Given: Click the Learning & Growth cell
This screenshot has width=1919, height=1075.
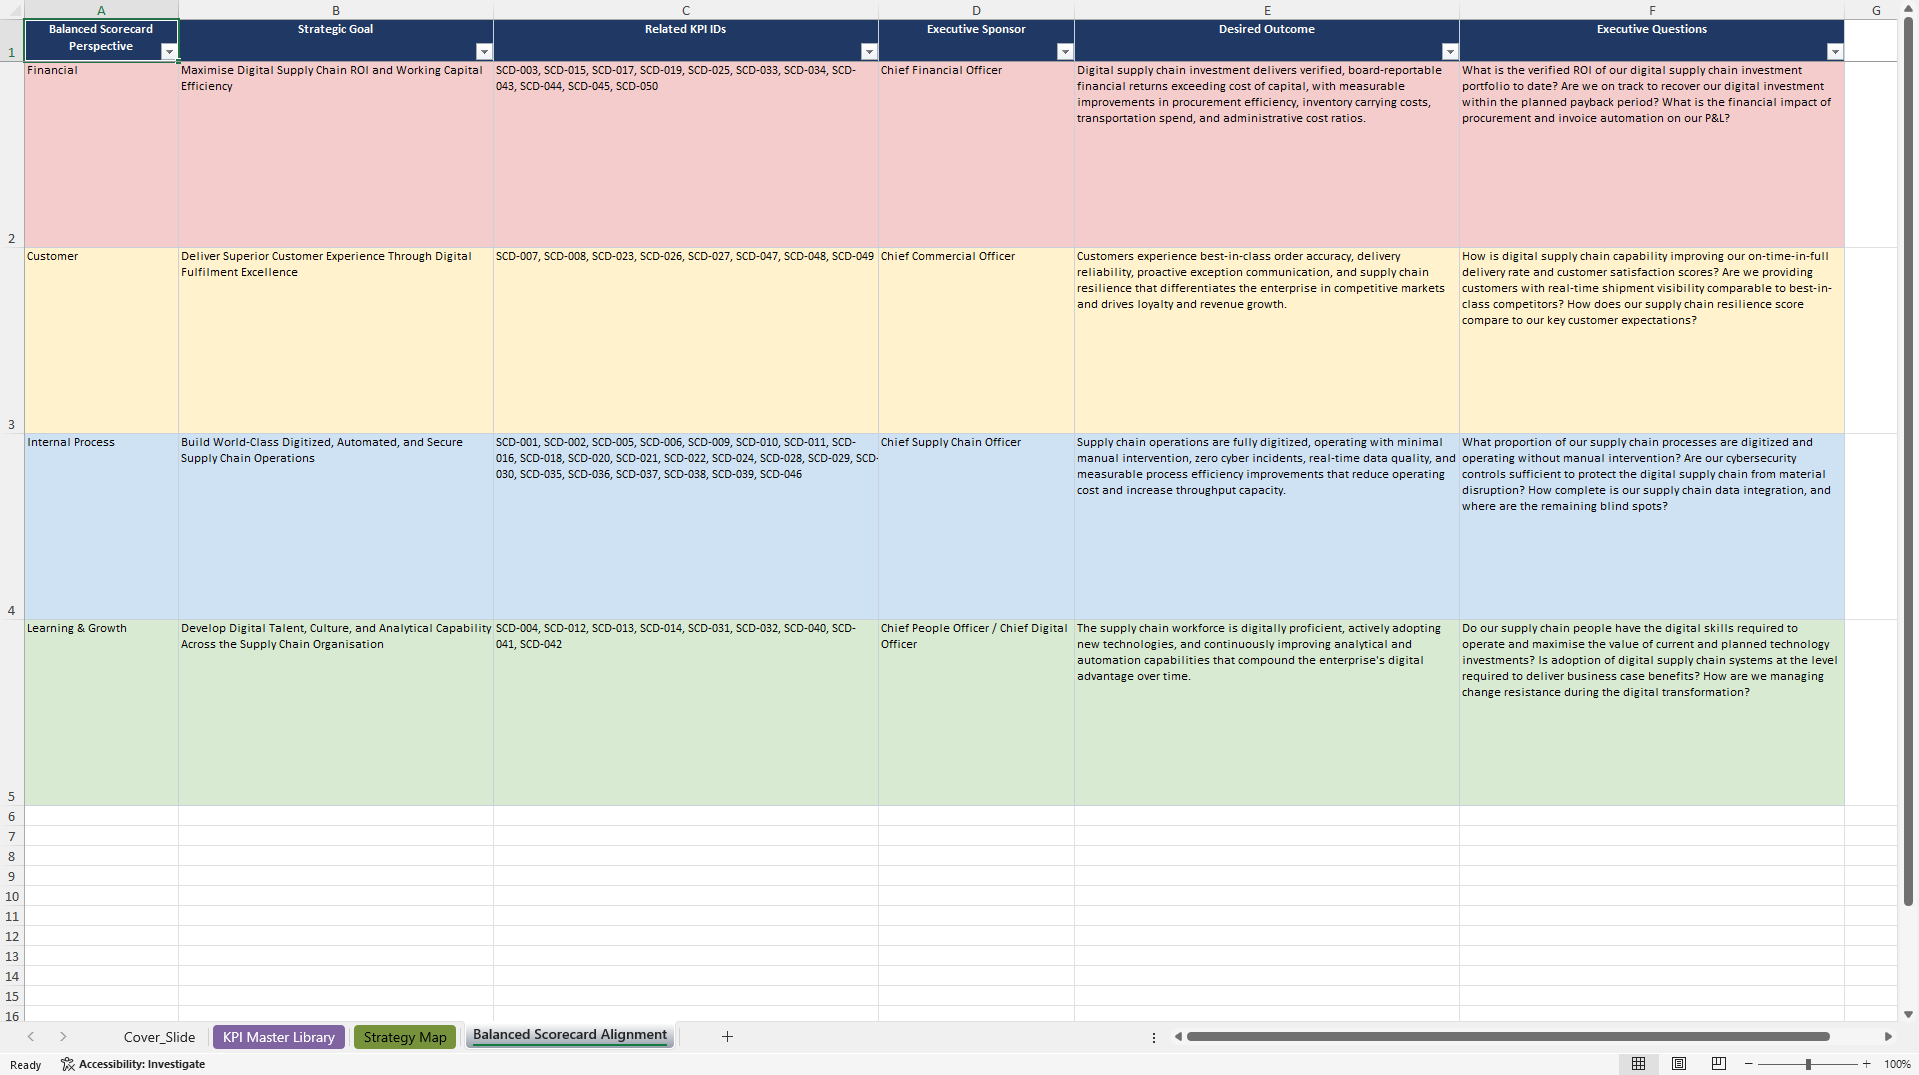Looking at the screenshot, I should (101, 712).
